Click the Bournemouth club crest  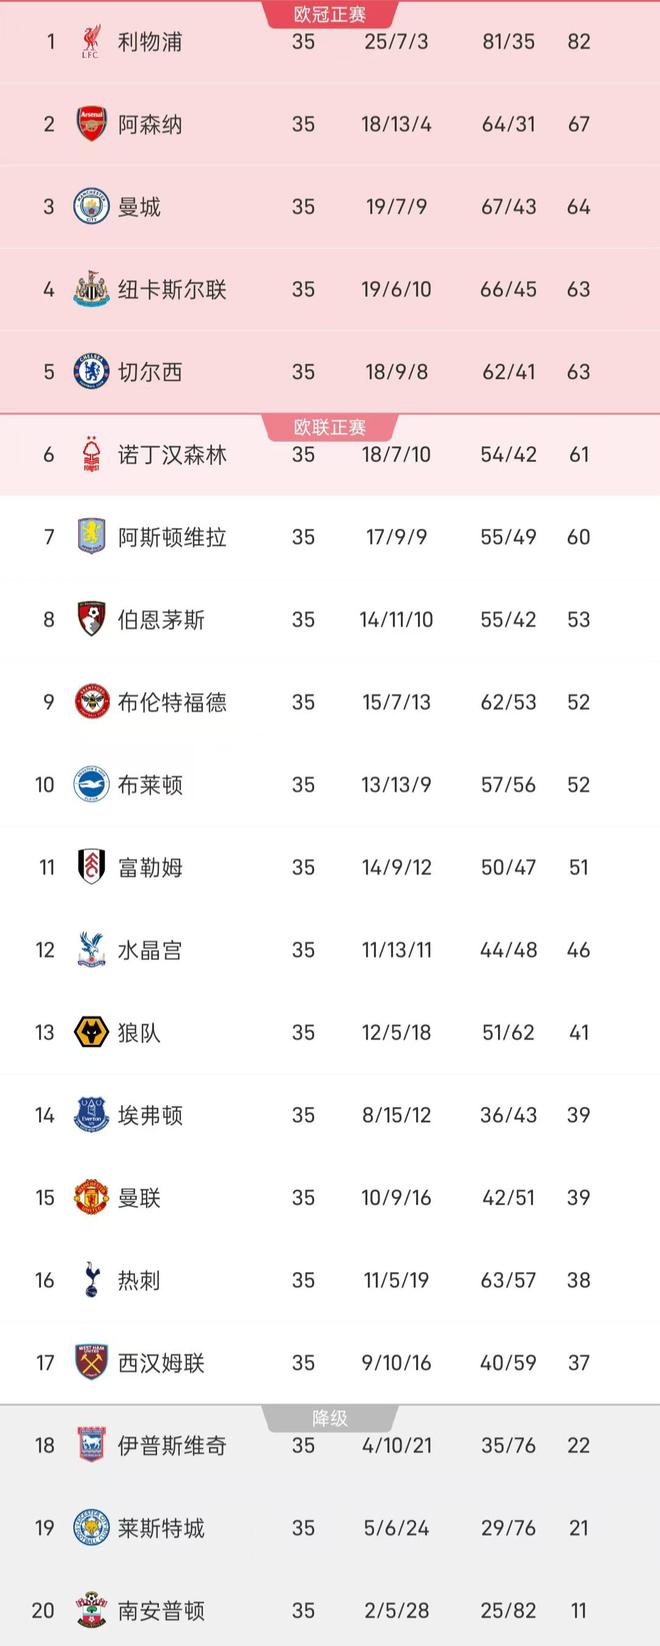coord(91,619)
